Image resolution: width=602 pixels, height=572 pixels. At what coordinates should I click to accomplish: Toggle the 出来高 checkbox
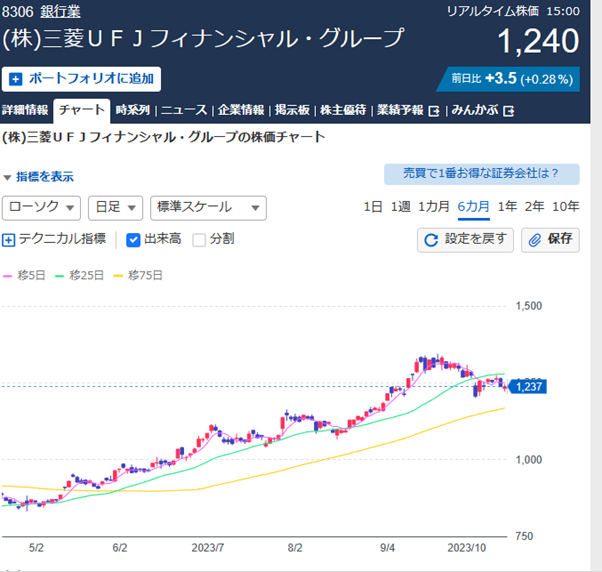[133, 240]
